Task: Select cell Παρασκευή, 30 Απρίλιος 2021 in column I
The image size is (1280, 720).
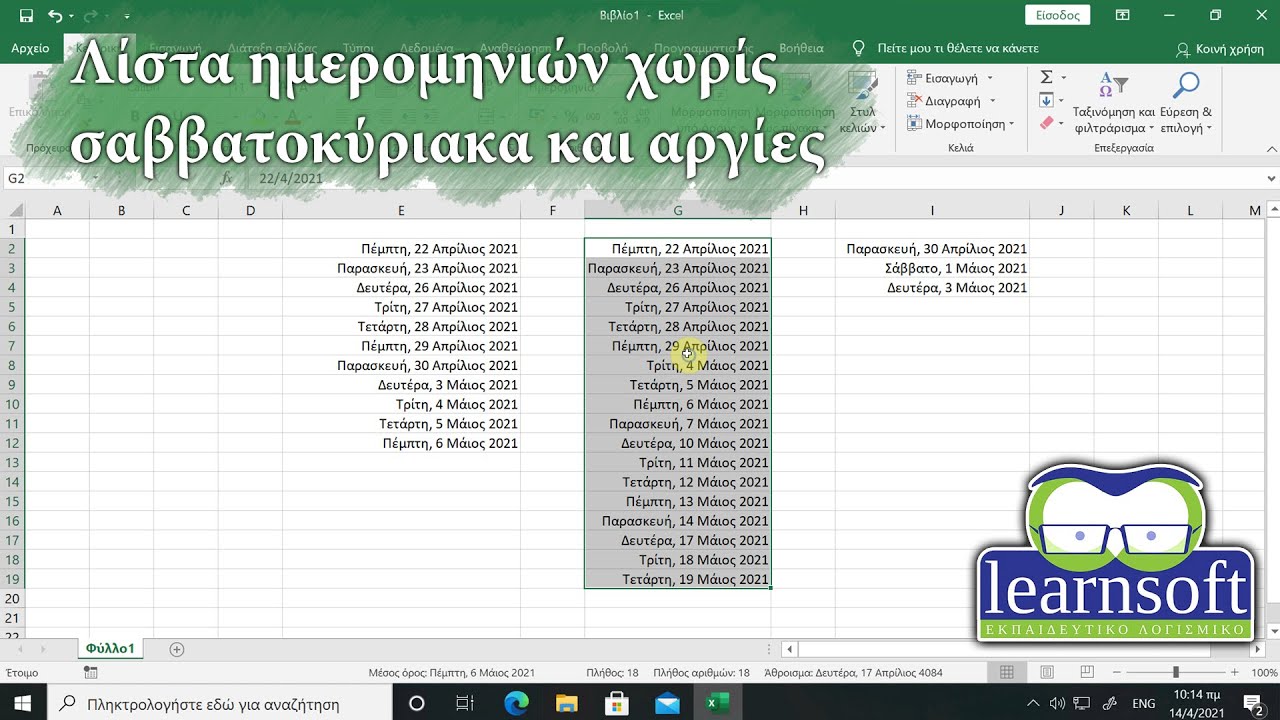Action: 932,249
